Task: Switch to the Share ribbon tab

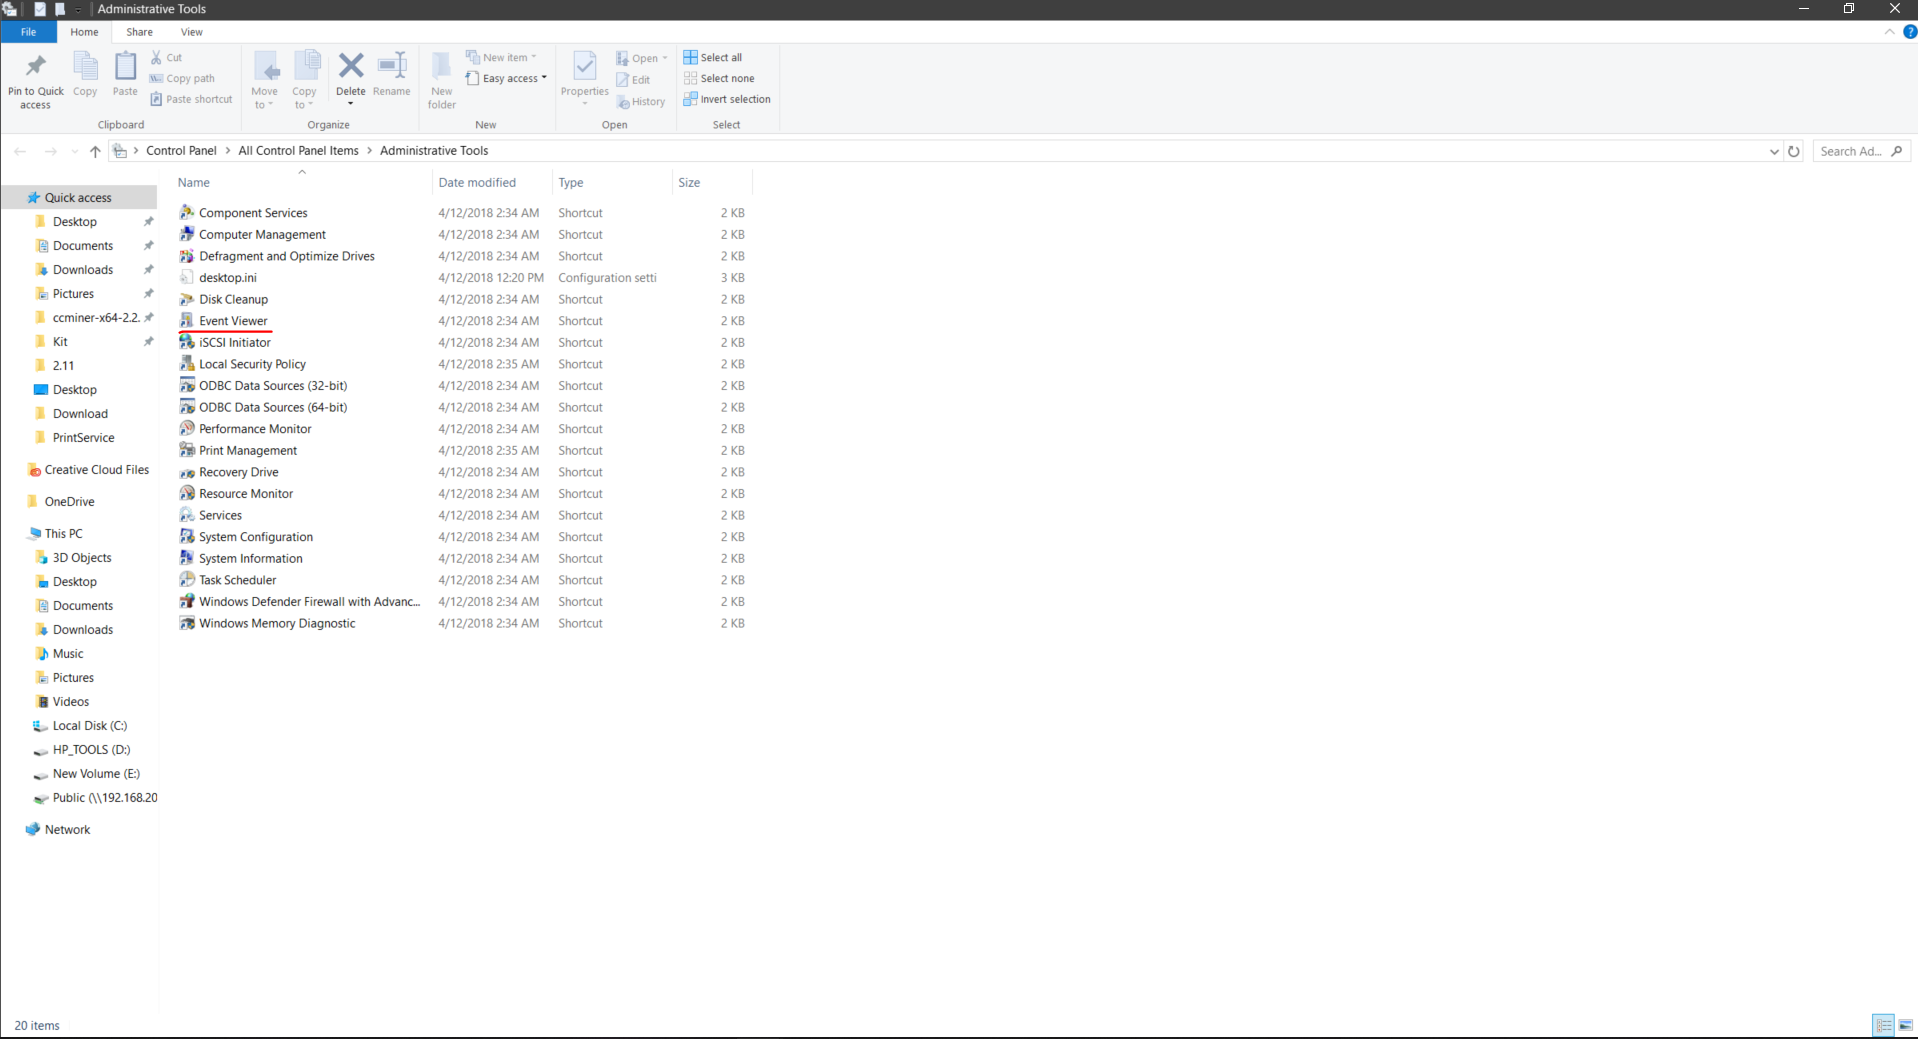Action: pyautogui.click(x=140, y=32)
